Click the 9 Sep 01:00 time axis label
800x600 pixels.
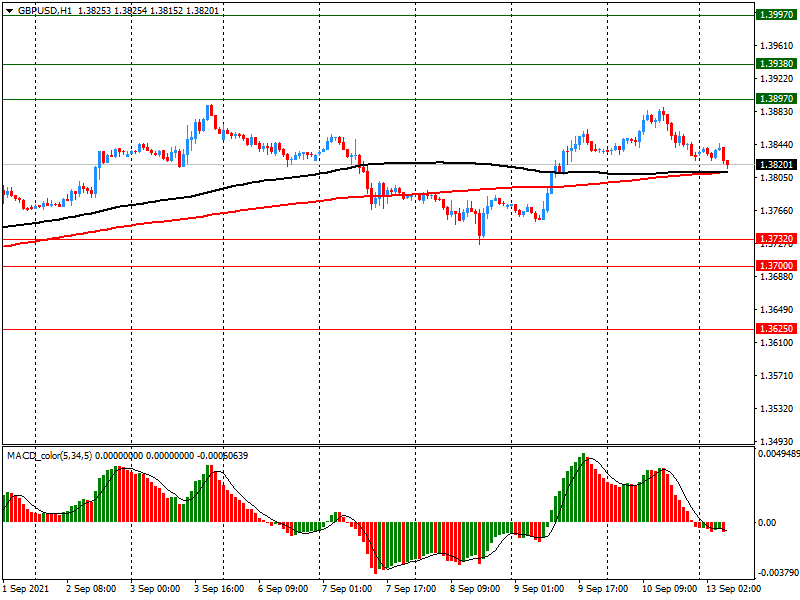coord(539,589)
